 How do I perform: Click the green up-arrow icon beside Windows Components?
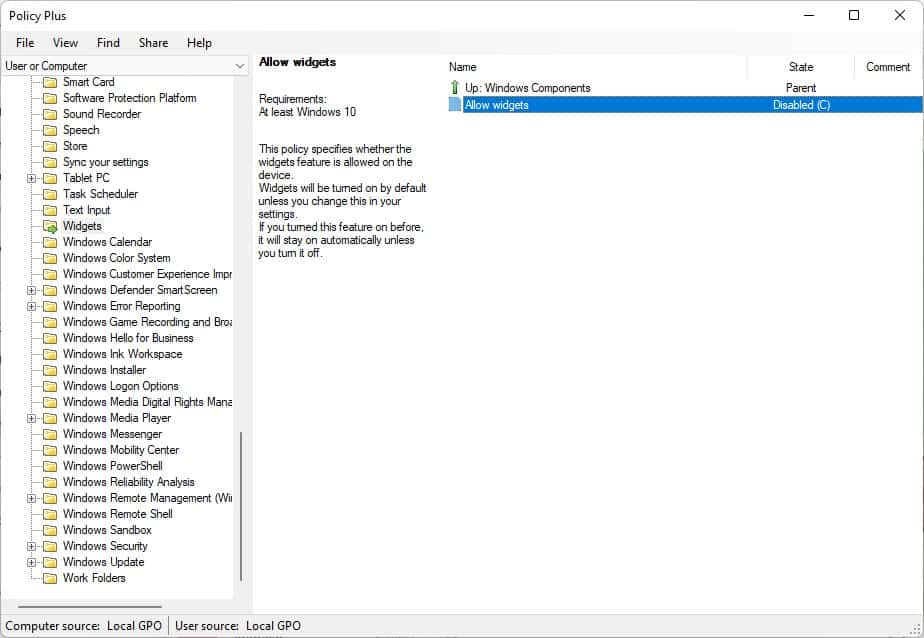455,88
